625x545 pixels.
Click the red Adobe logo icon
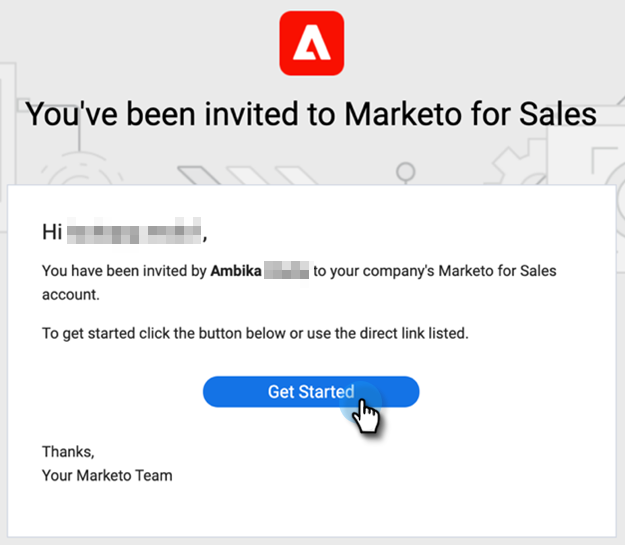(312, 43)
